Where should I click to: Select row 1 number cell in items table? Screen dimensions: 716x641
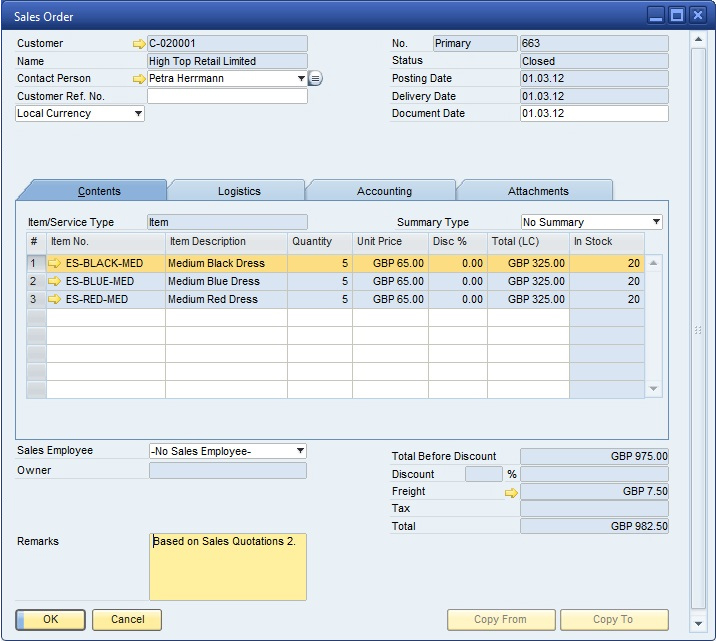pos(35,264)
